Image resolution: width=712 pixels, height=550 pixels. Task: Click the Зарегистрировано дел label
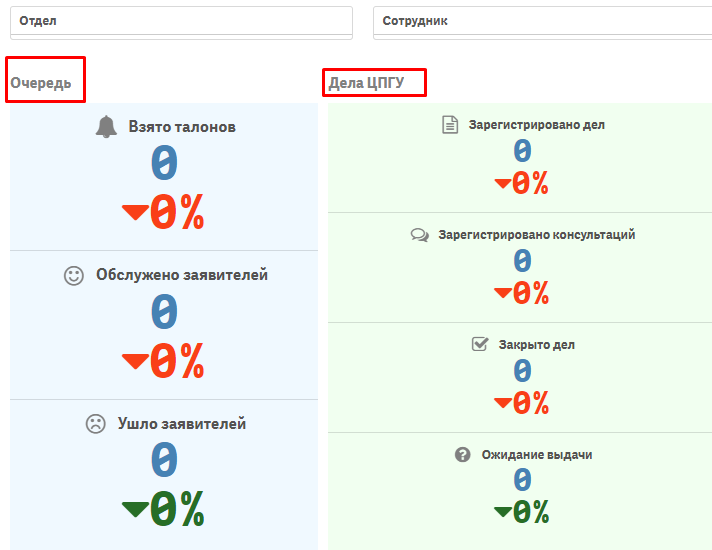537,125
